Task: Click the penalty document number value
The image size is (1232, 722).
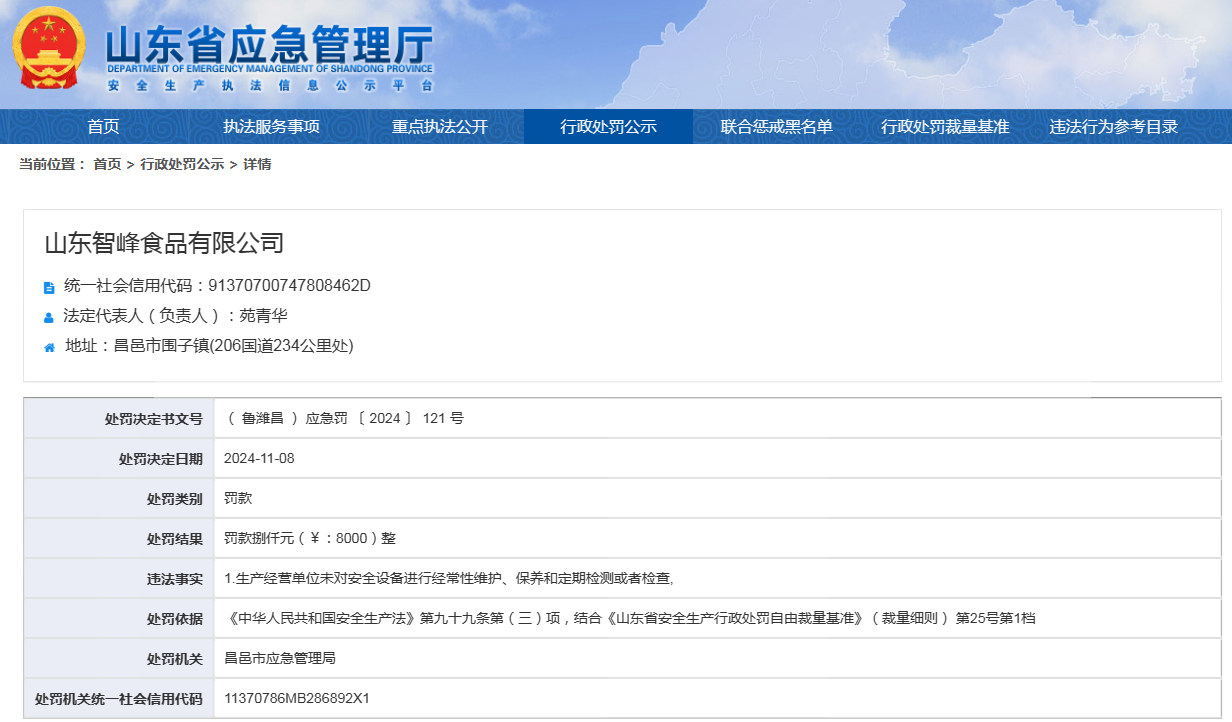Action: (x=343, y=418)
